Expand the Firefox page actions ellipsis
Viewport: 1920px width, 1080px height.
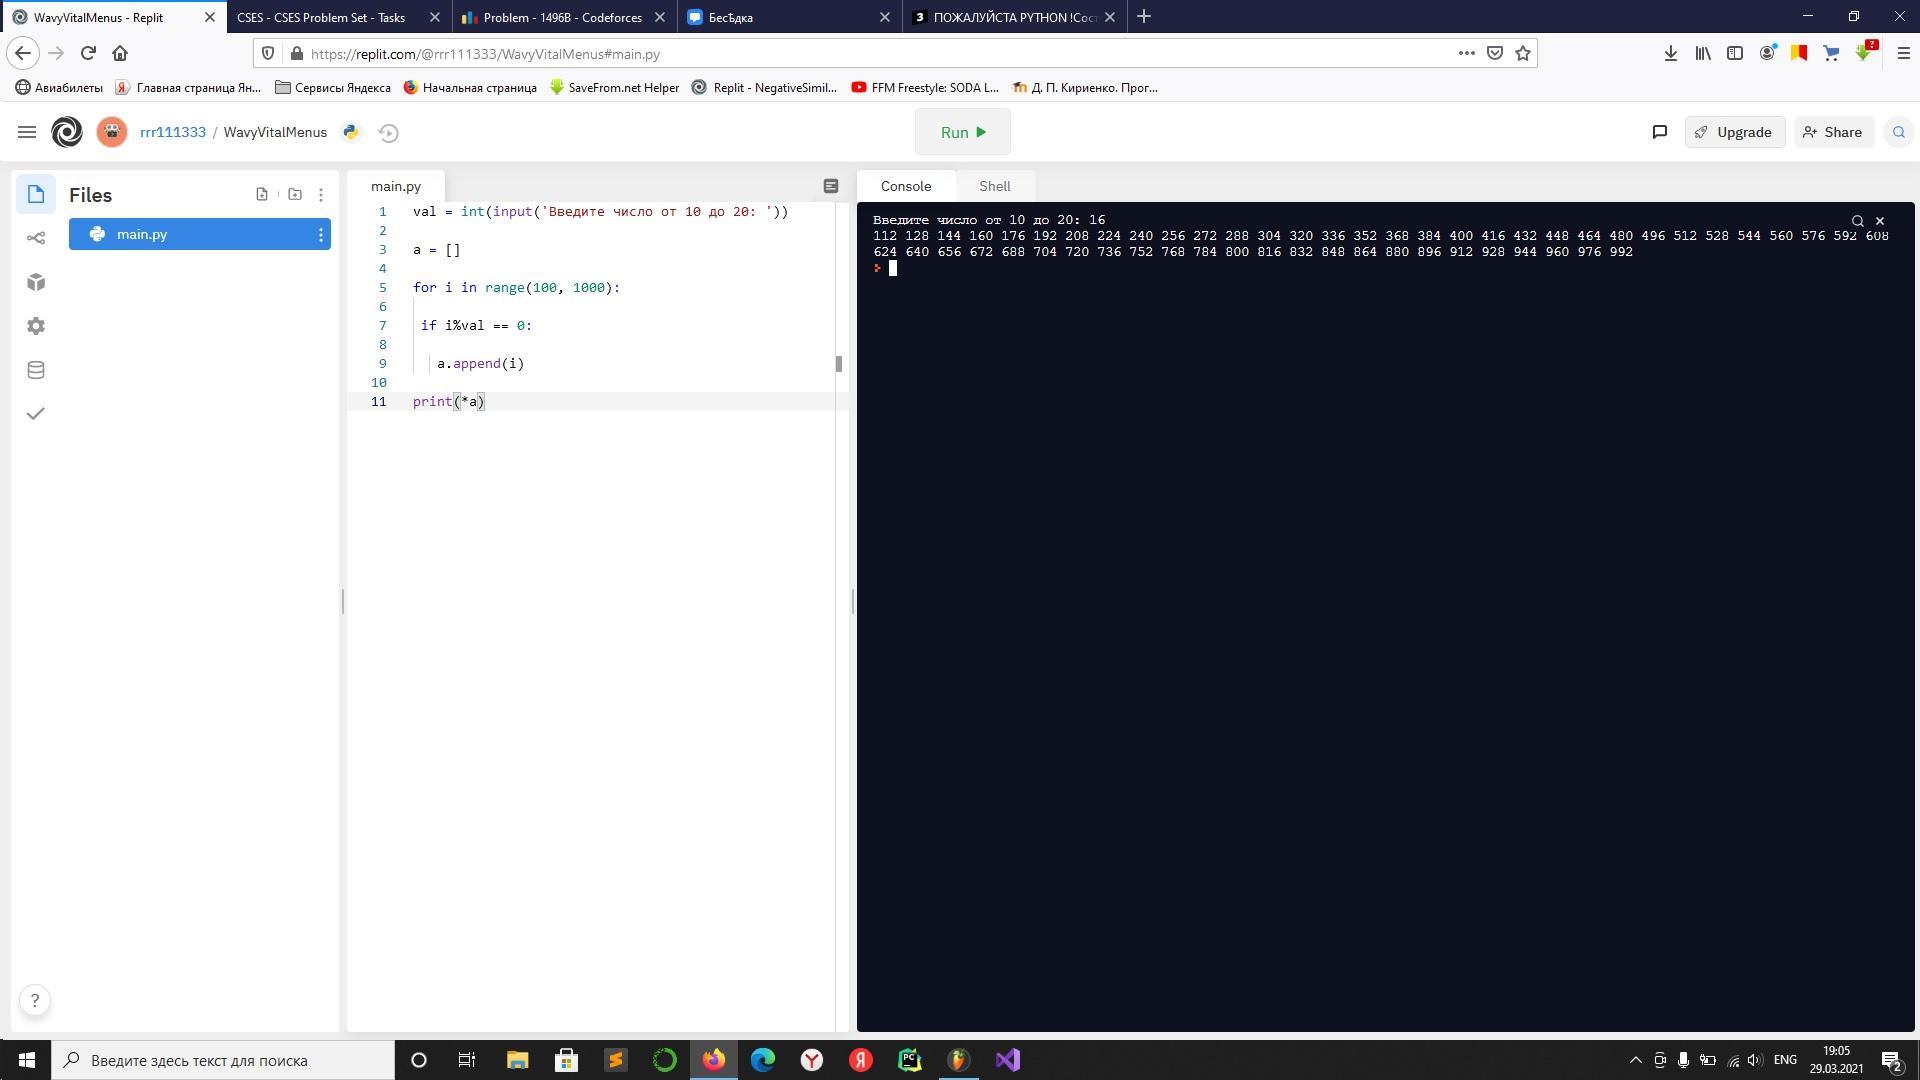click(1466, 53)
